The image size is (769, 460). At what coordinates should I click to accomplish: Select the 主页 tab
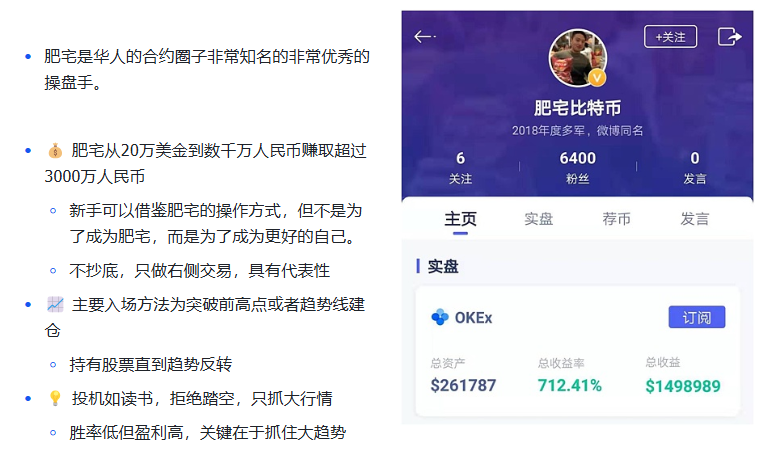tap(460, 219)
